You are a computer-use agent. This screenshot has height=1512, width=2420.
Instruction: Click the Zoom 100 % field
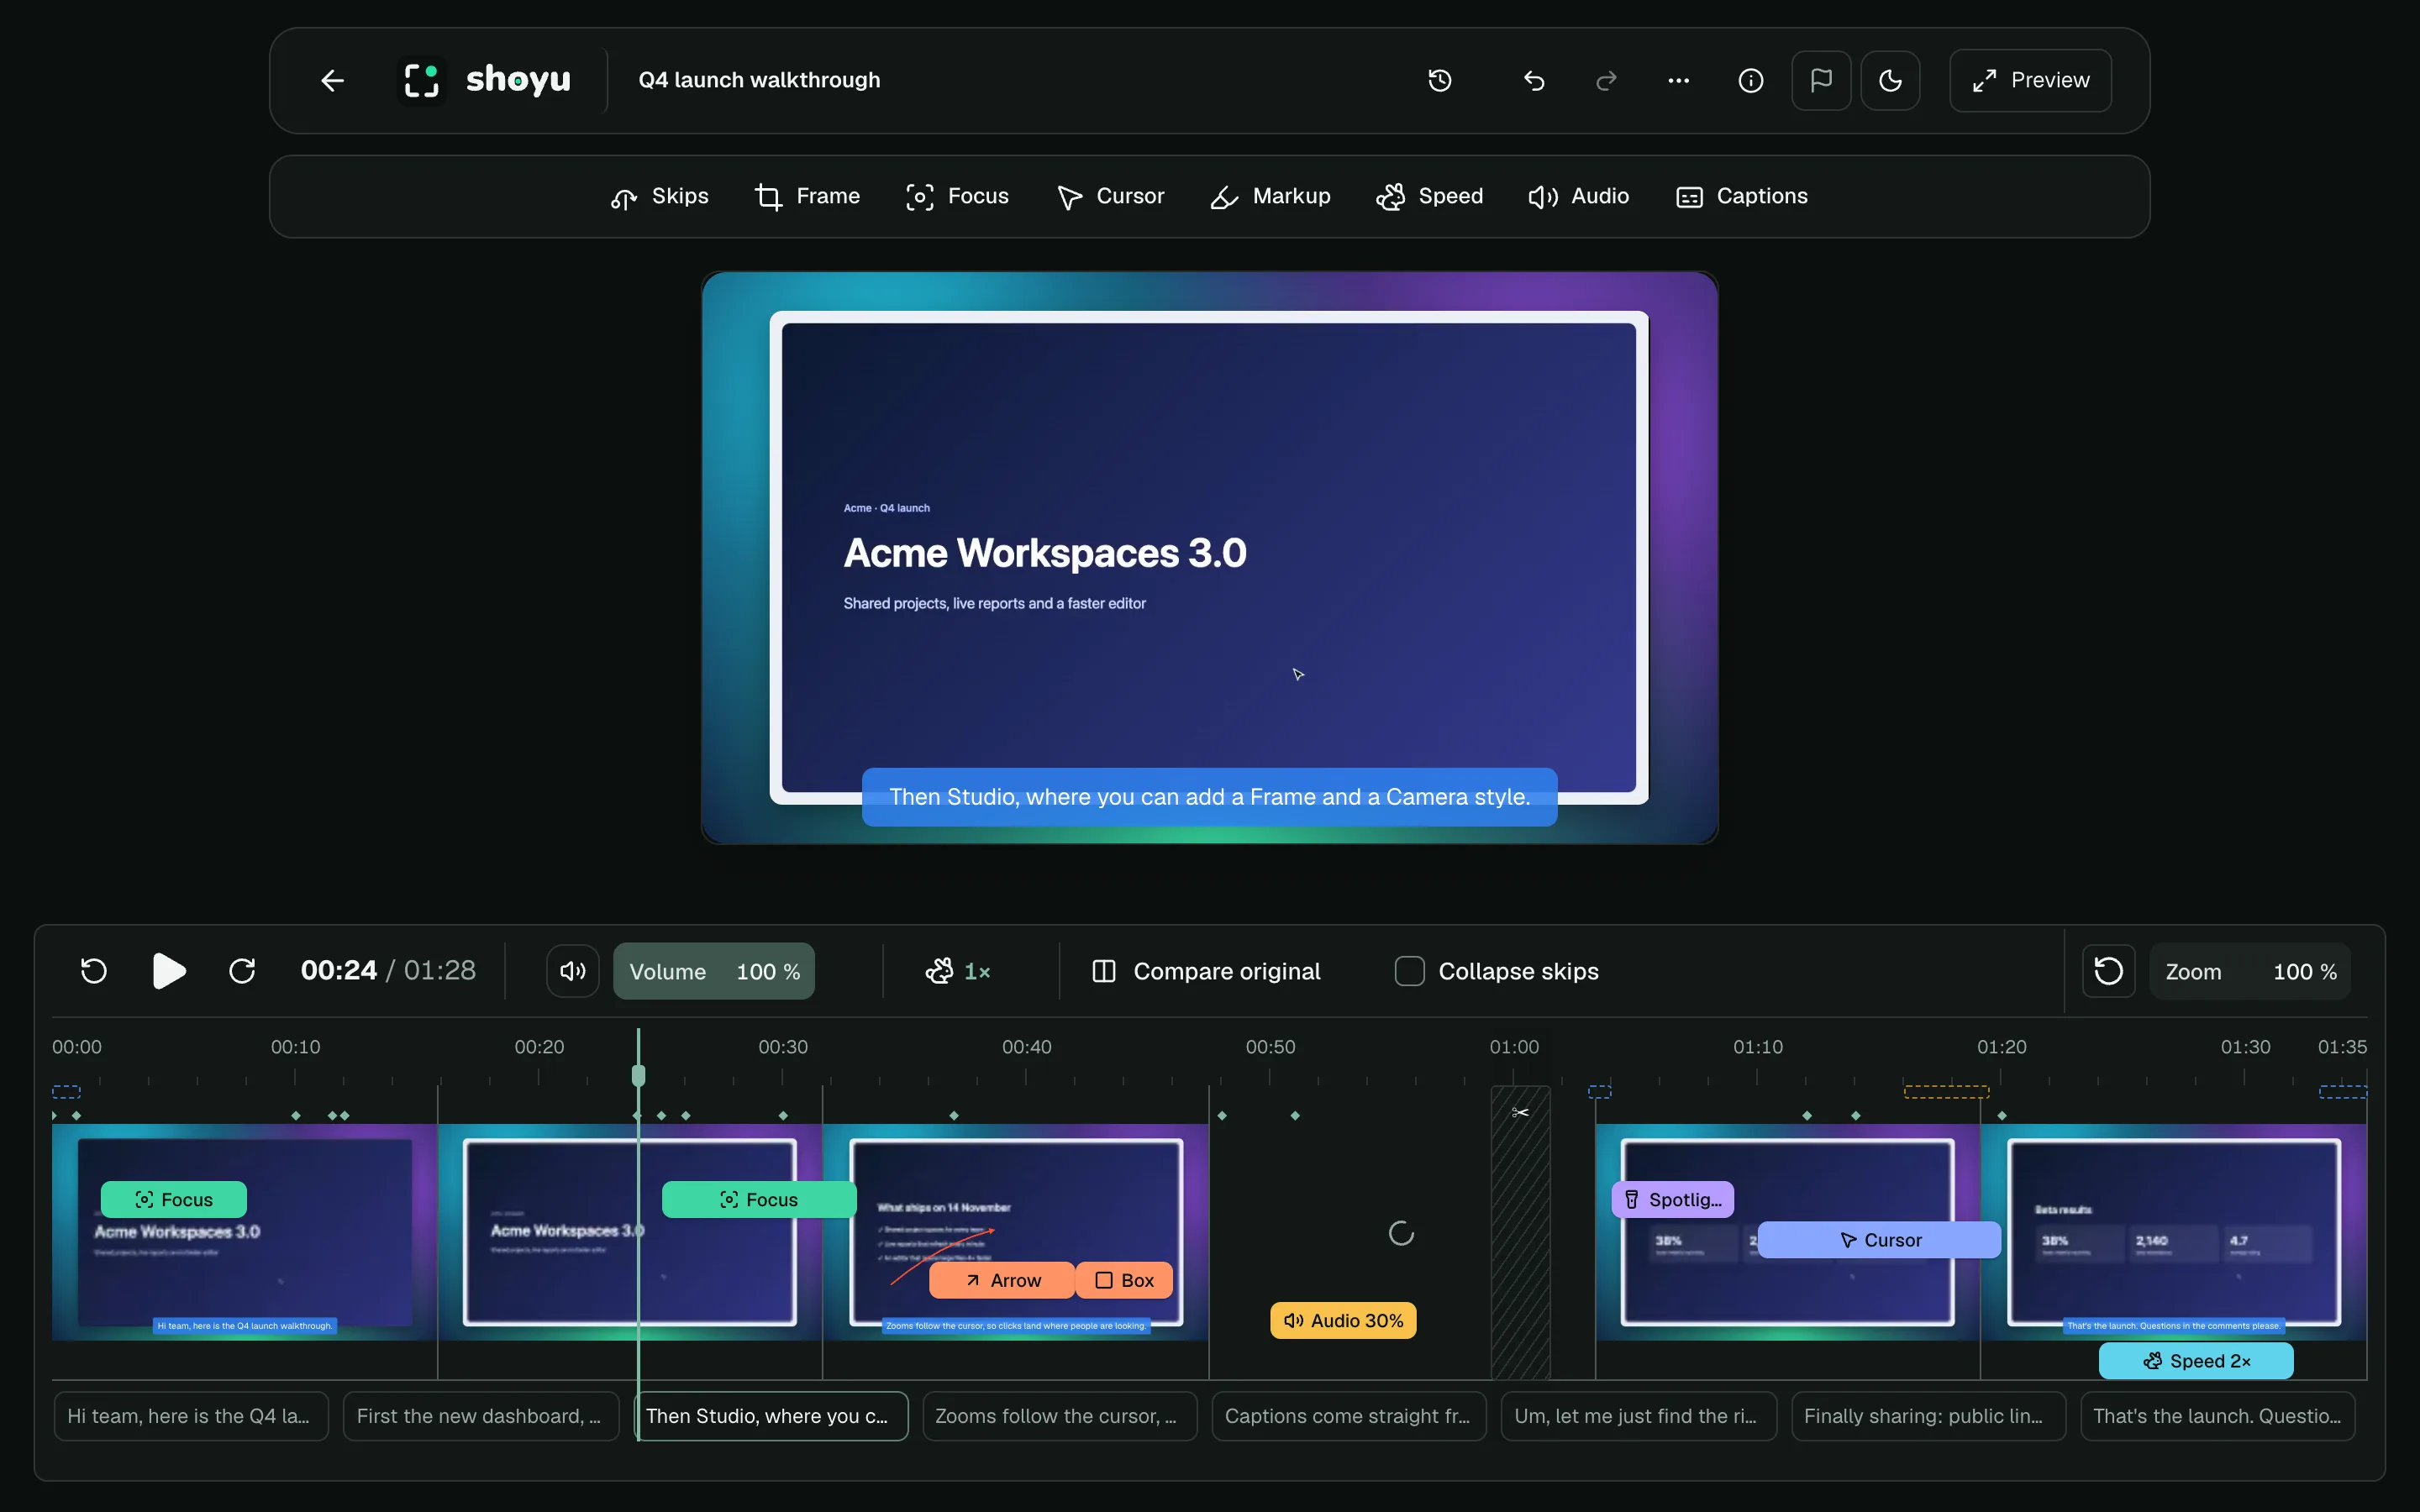[x=2250, y=971]
